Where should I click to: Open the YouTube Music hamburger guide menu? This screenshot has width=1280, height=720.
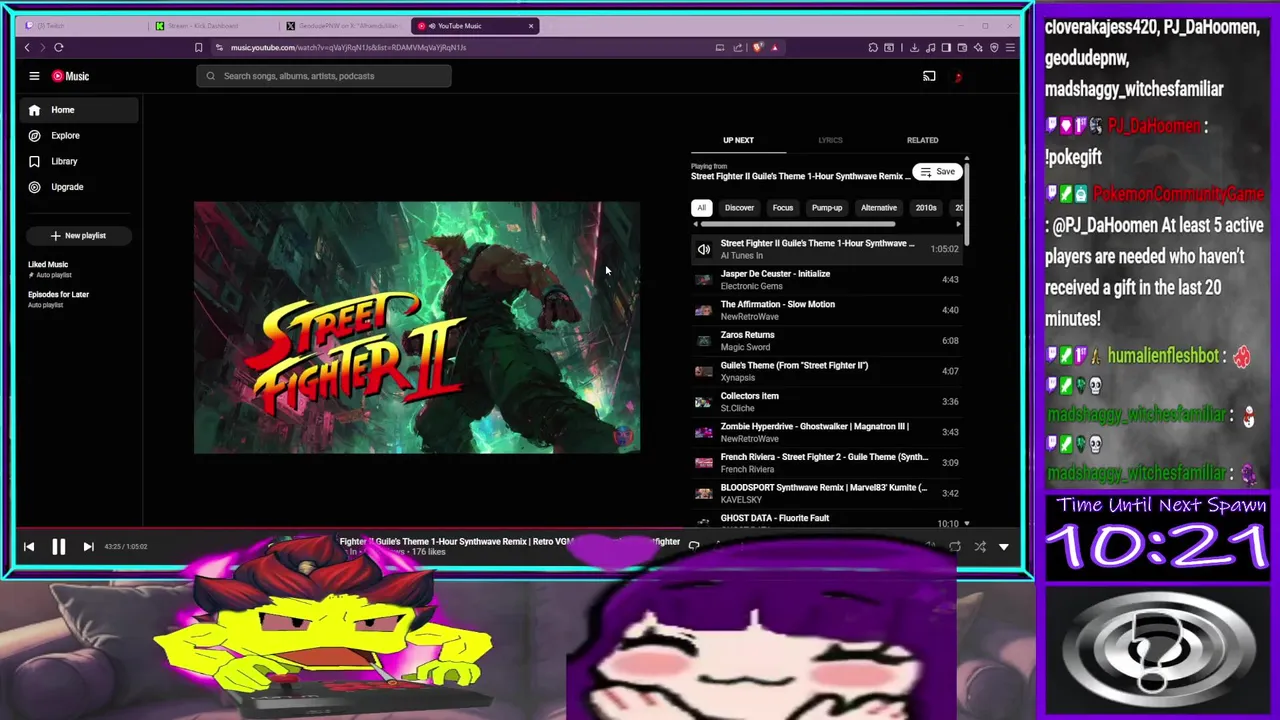click(x=34, y=76)
